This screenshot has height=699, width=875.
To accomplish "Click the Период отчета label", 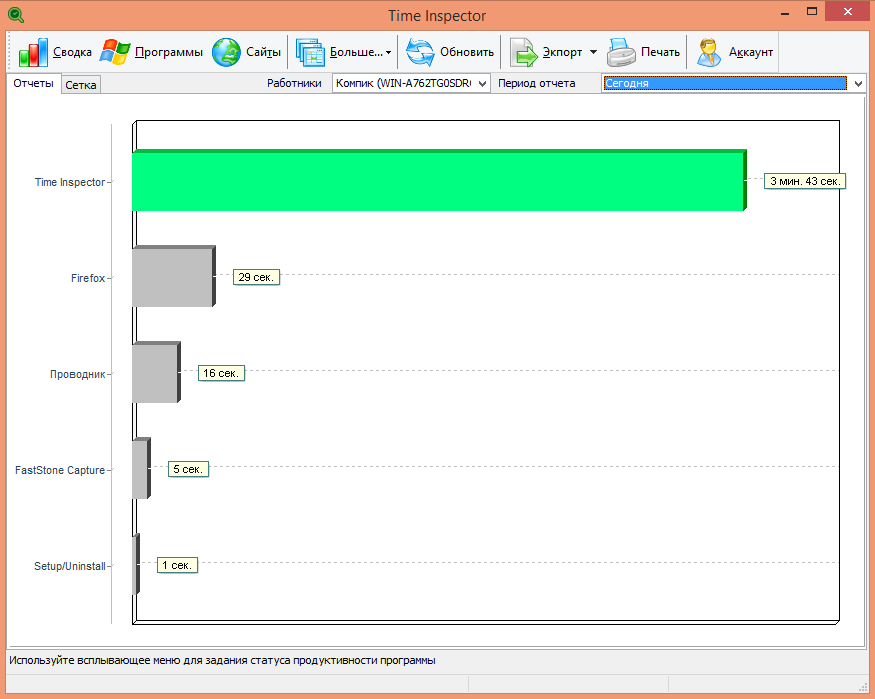I will click(536, 83).
